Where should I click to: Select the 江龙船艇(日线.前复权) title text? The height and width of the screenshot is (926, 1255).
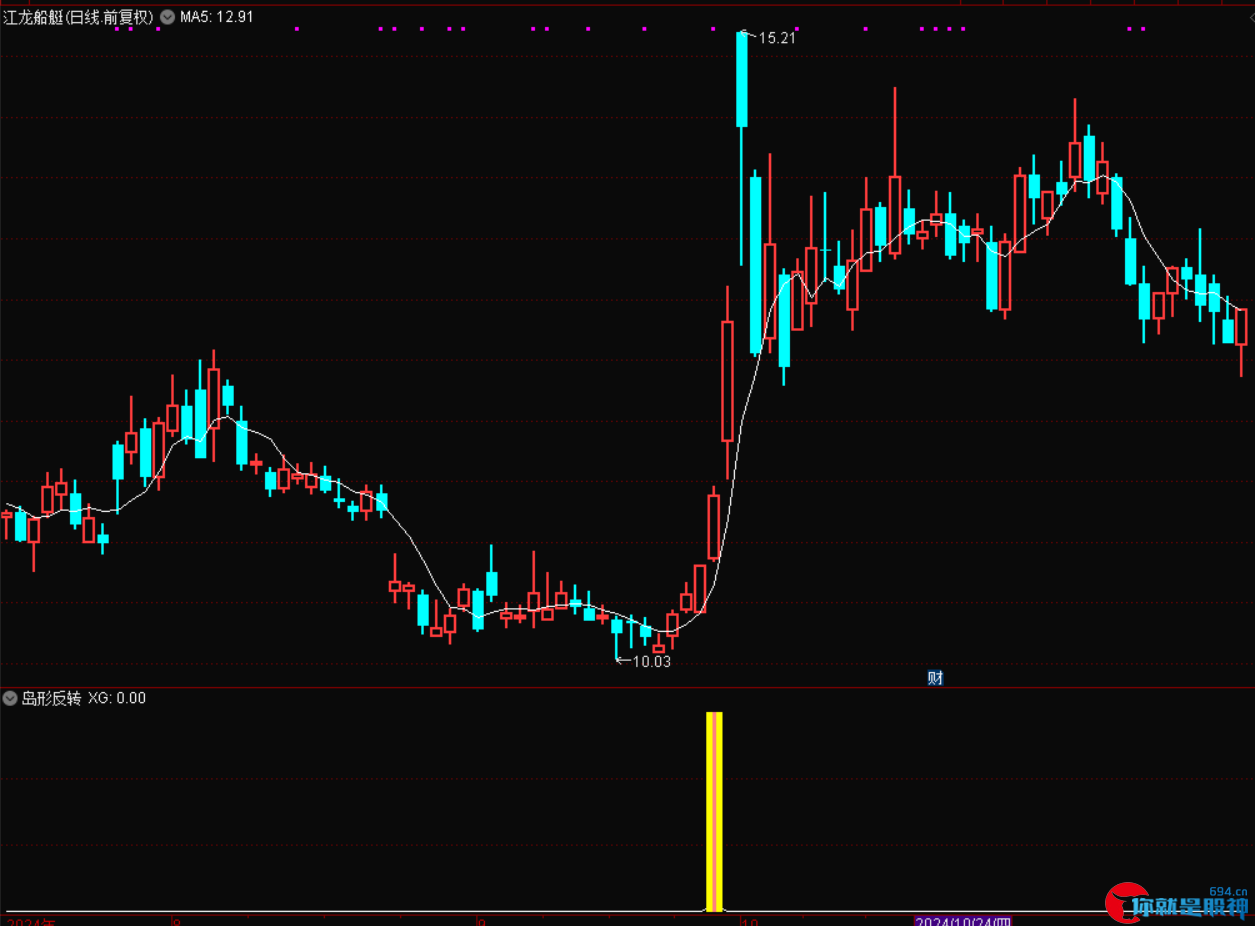pos(78,17)
